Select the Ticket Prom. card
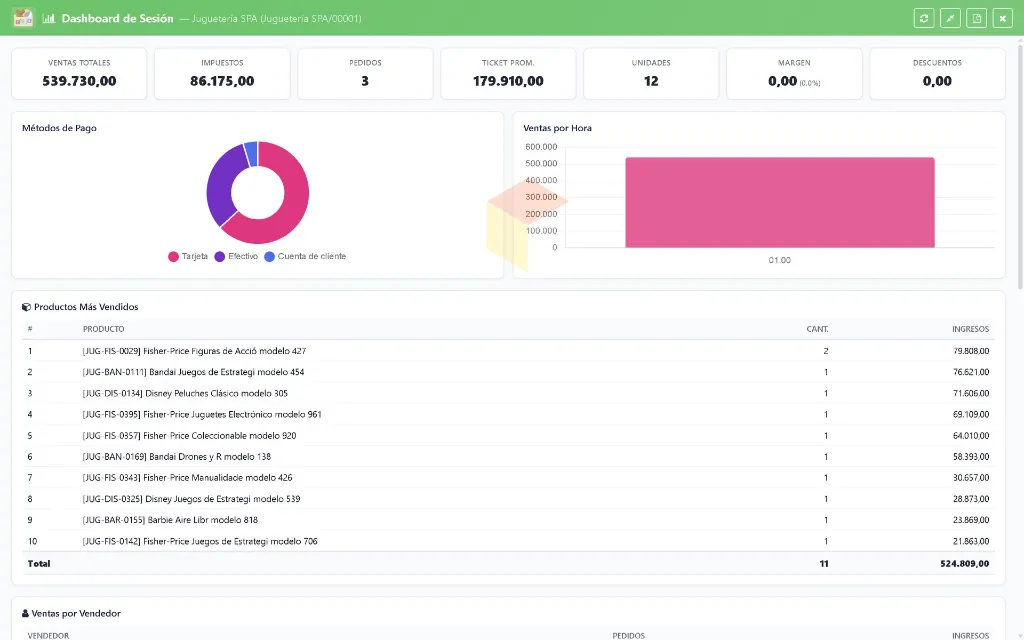This screenshot has width=1024, height=640. 508,74
